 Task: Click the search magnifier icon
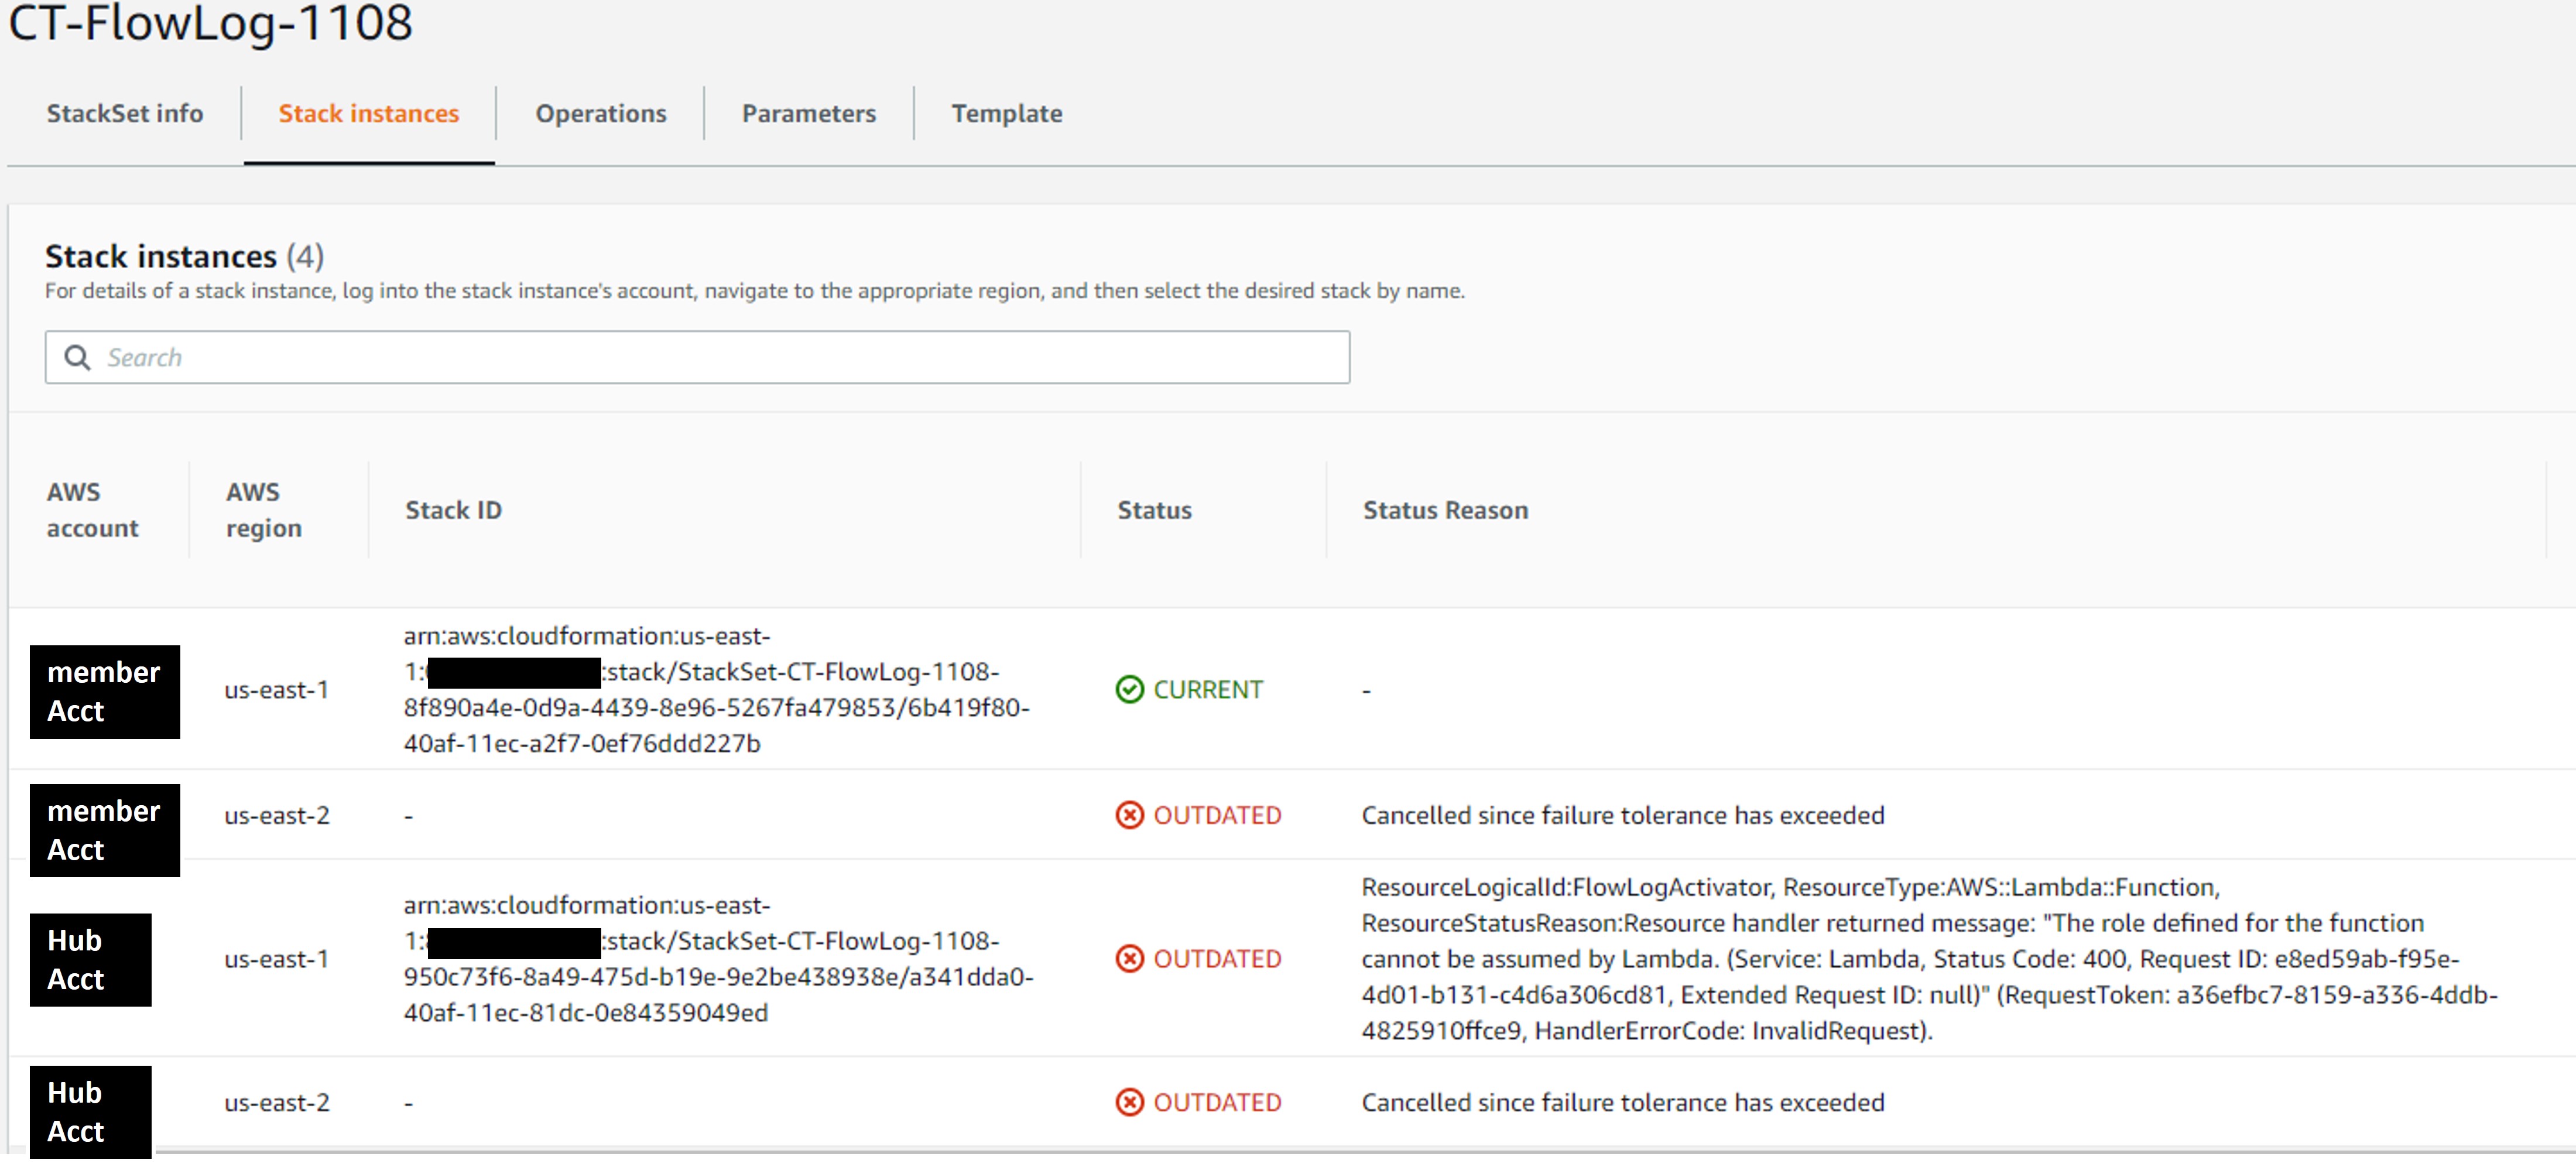77,358
